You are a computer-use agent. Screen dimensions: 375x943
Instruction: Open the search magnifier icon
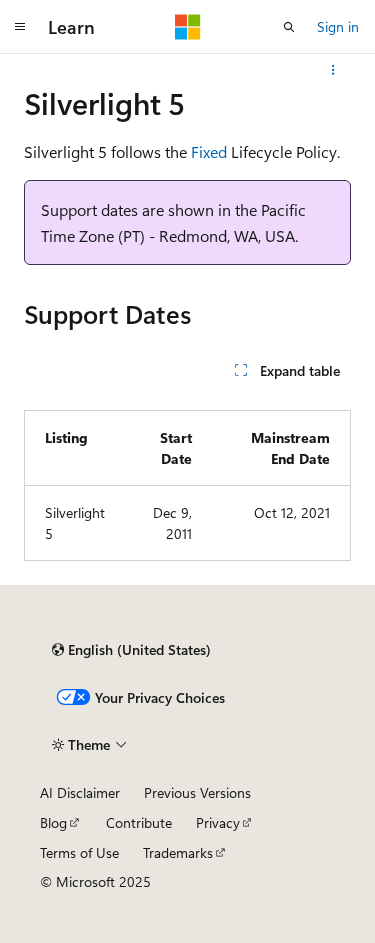point(289,27)
